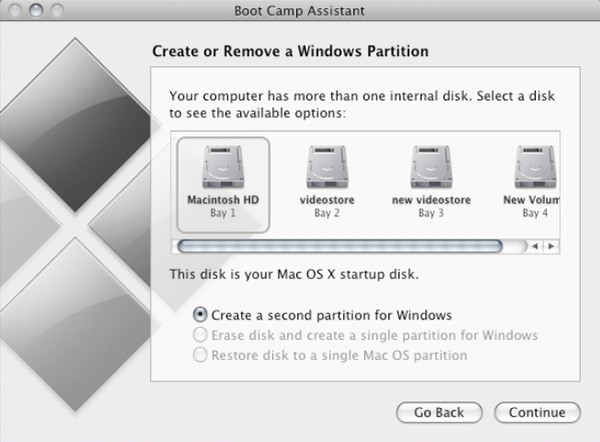600x442 pixels.
Task: Click the Boot Camp Assistant title bar
Action: (299, 10)
